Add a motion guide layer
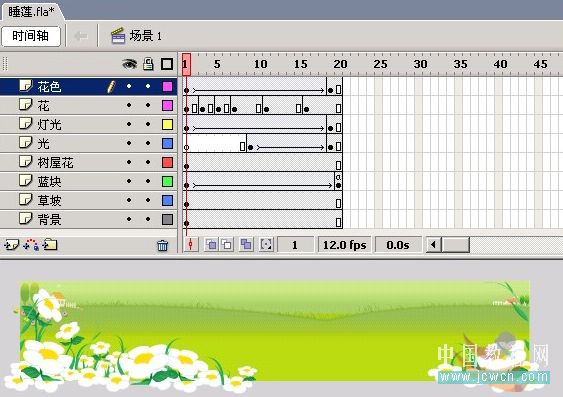Image resolution: width=563 pixels, height=397 pixels. tap(31, 245)
